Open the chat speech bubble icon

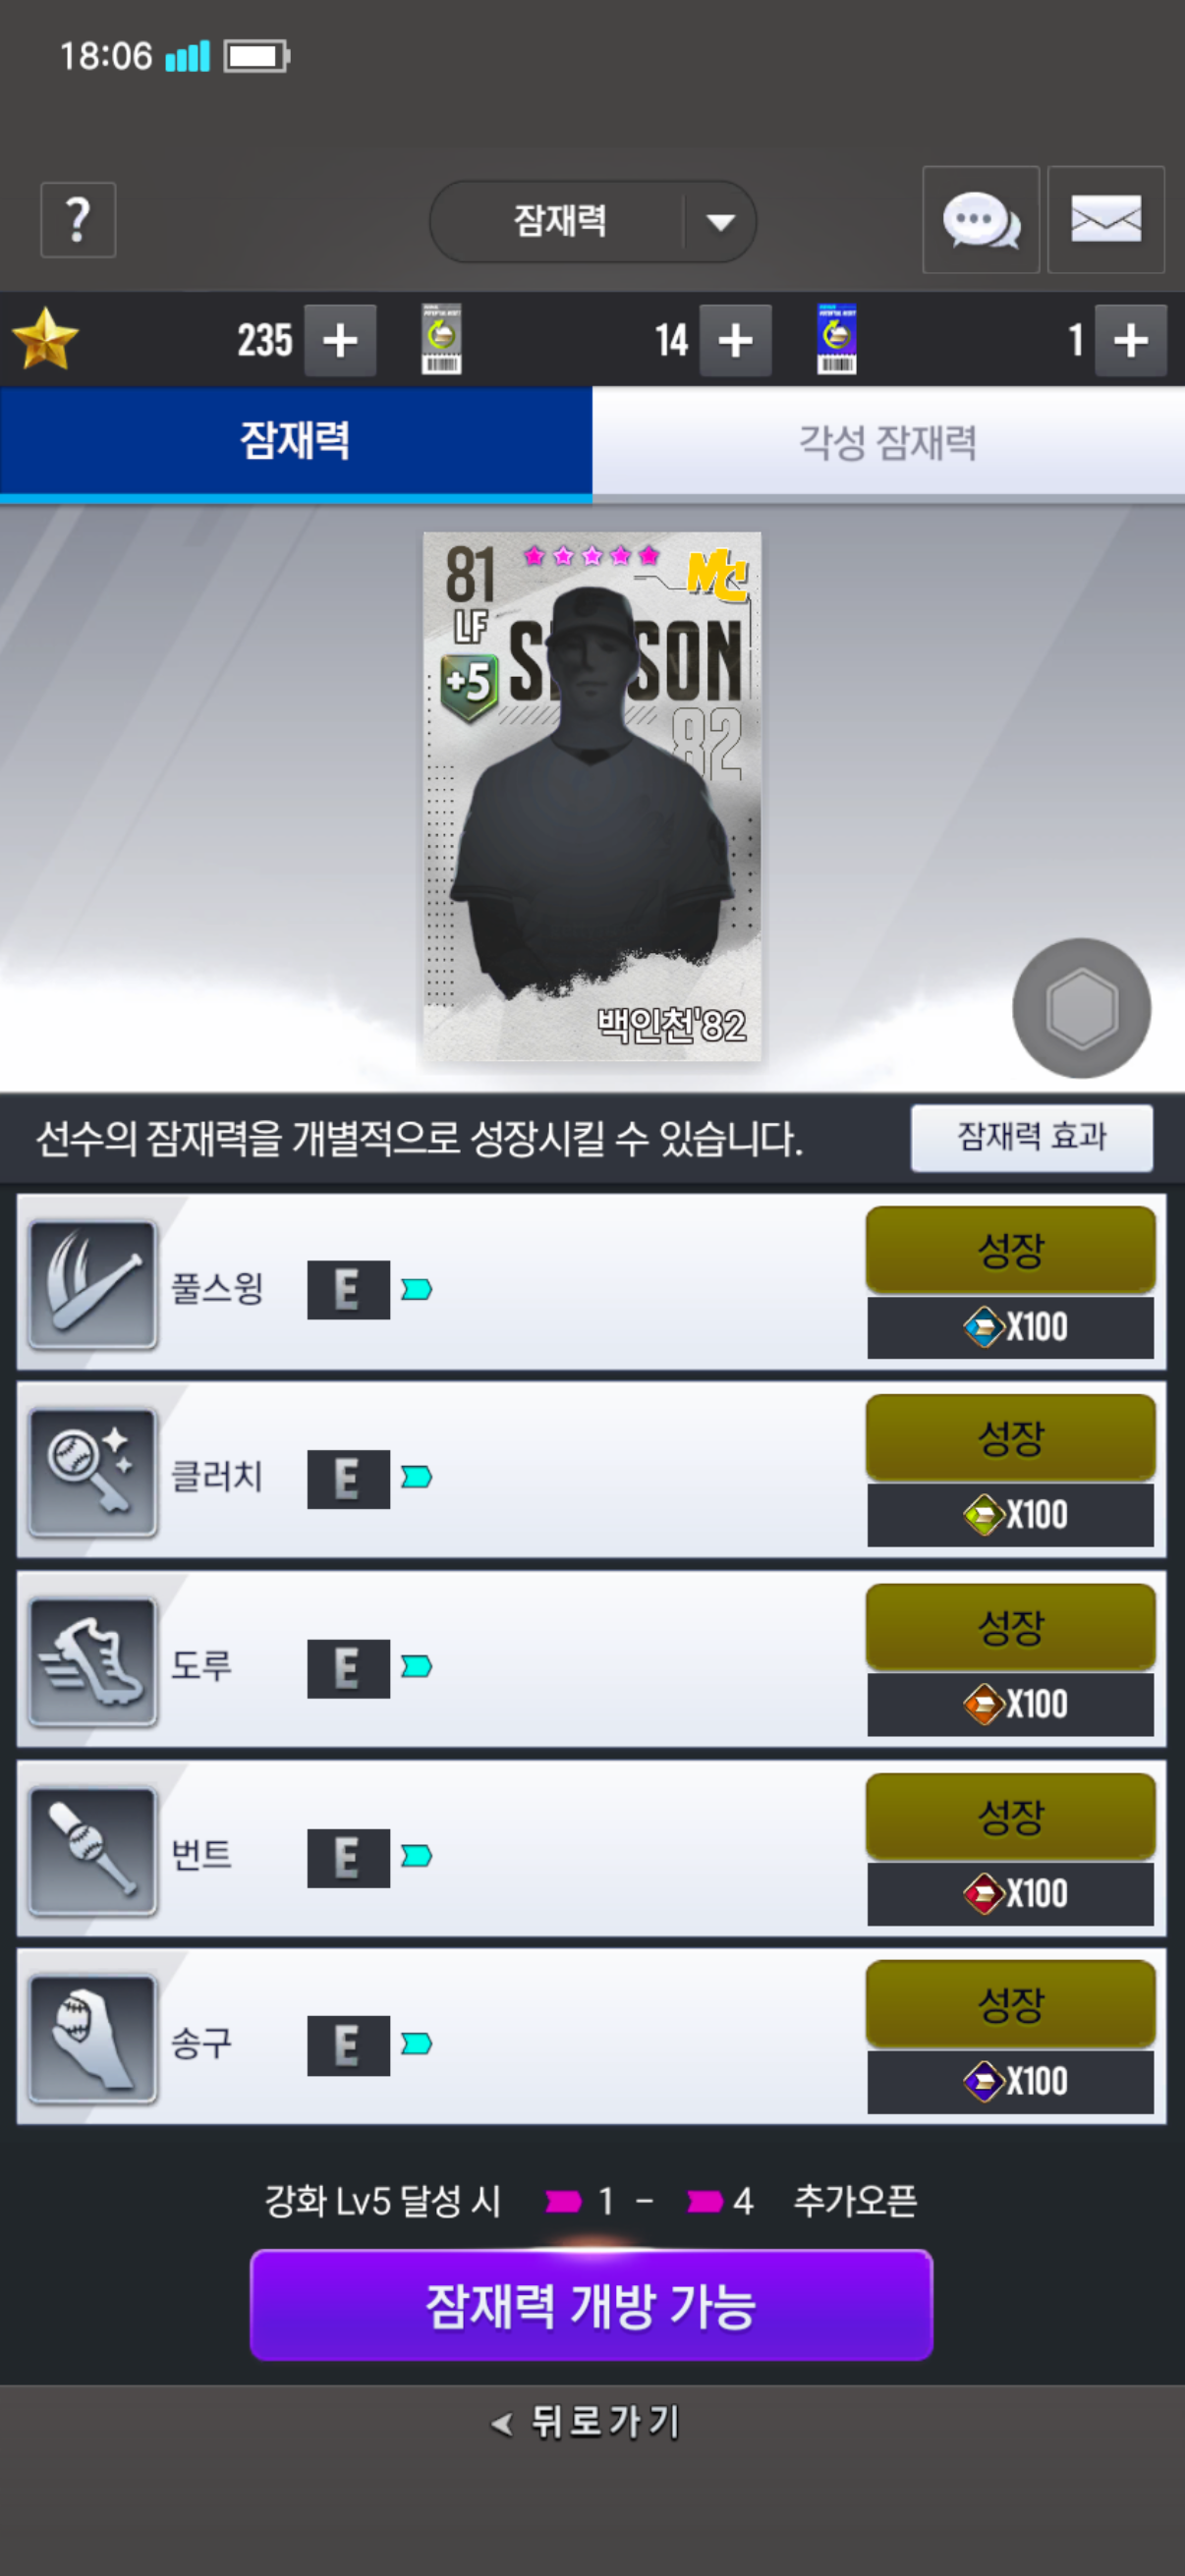click(x=981, y=220)
